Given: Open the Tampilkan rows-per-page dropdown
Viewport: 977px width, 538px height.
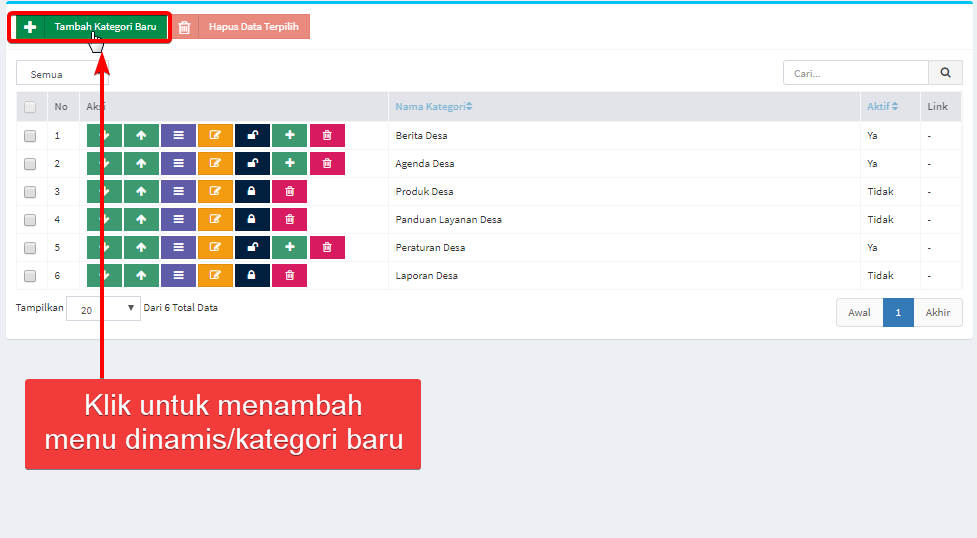Looking at the screenshot, I should [103, 309].
